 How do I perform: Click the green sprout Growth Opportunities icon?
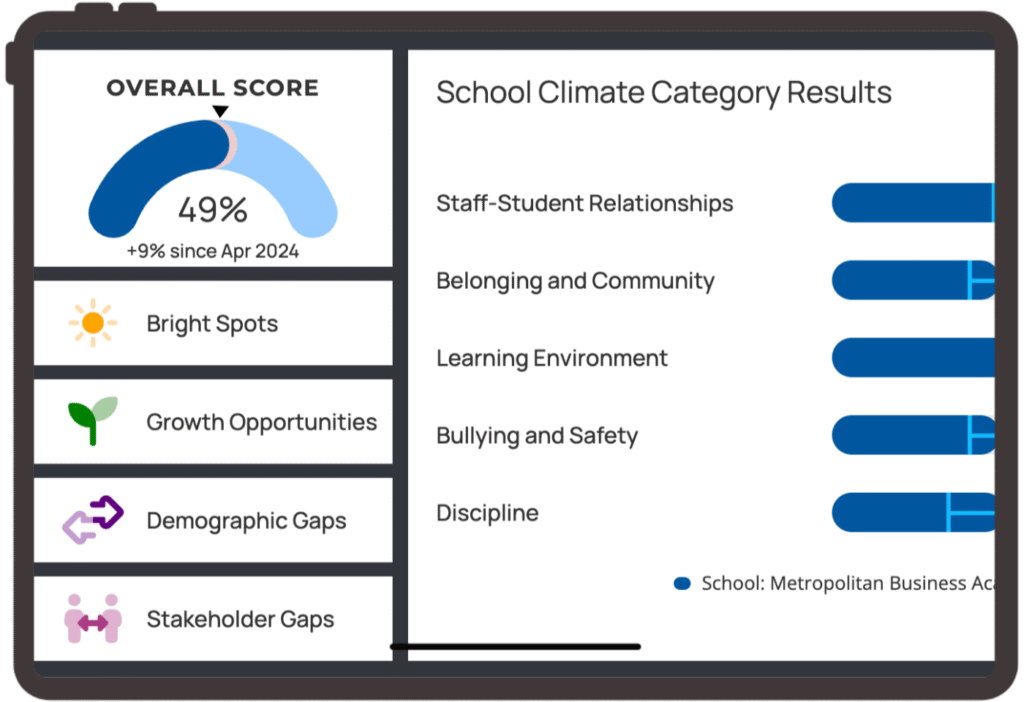point(93,420)
